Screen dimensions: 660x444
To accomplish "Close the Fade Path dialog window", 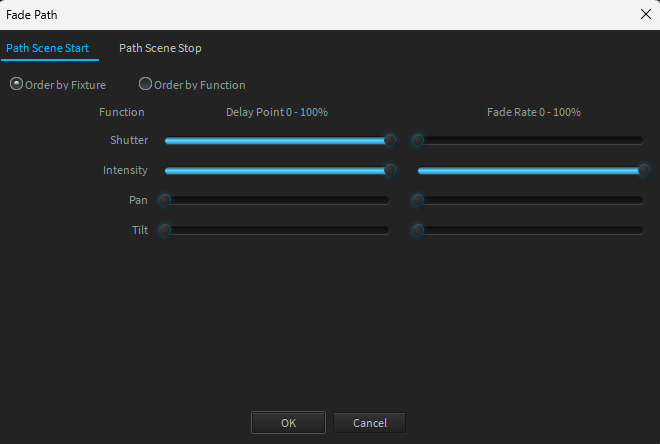I will point(645,14).
